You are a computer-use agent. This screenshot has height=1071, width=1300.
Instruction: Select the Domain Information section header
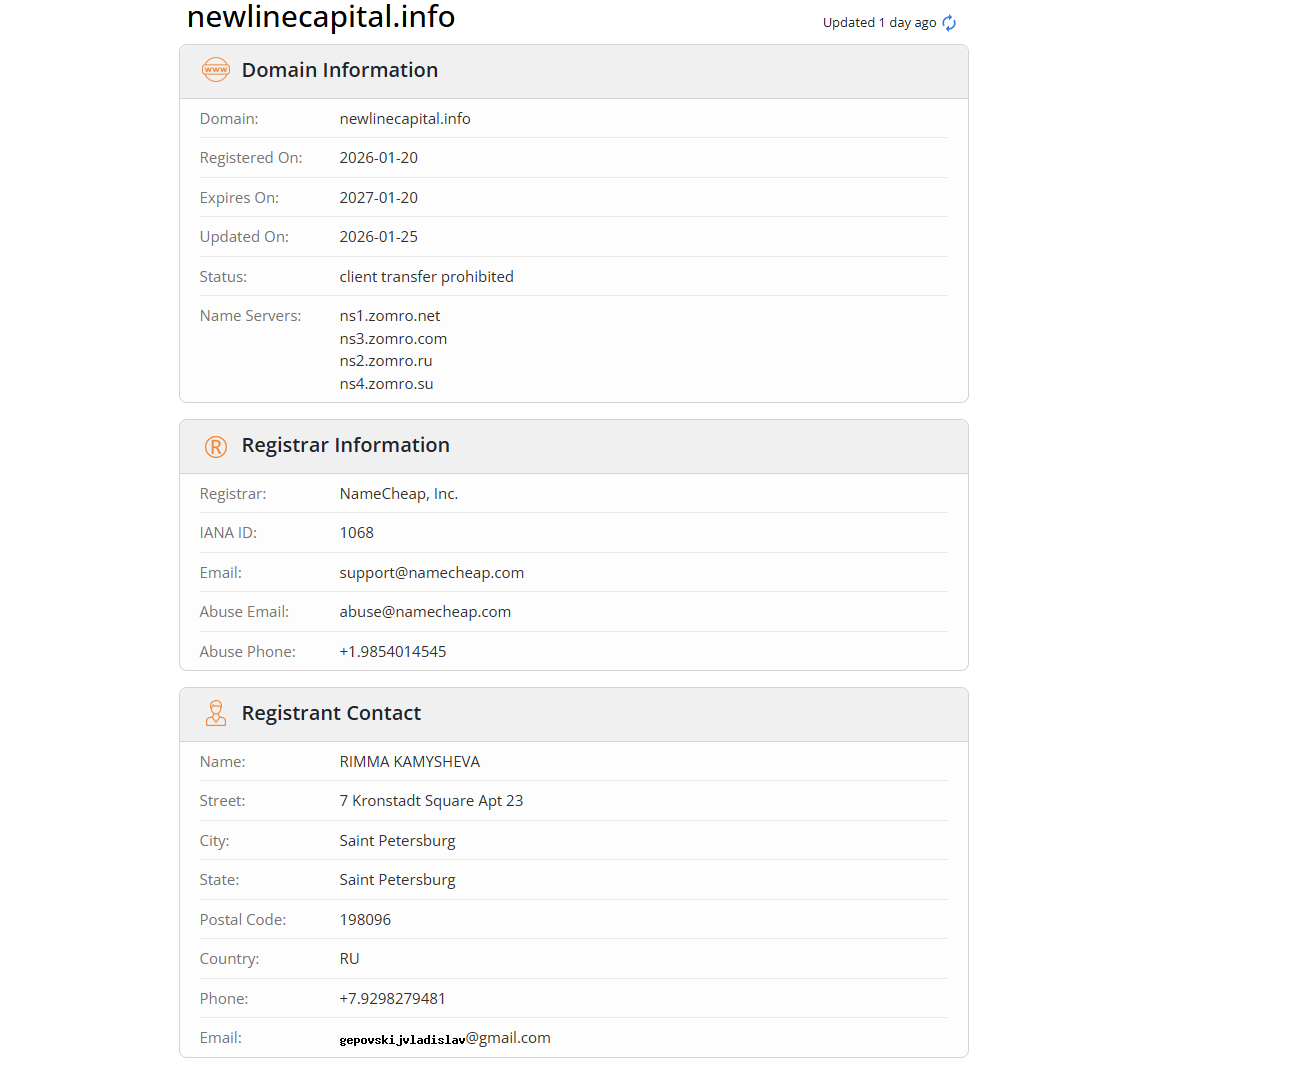(x=340, y=70)
